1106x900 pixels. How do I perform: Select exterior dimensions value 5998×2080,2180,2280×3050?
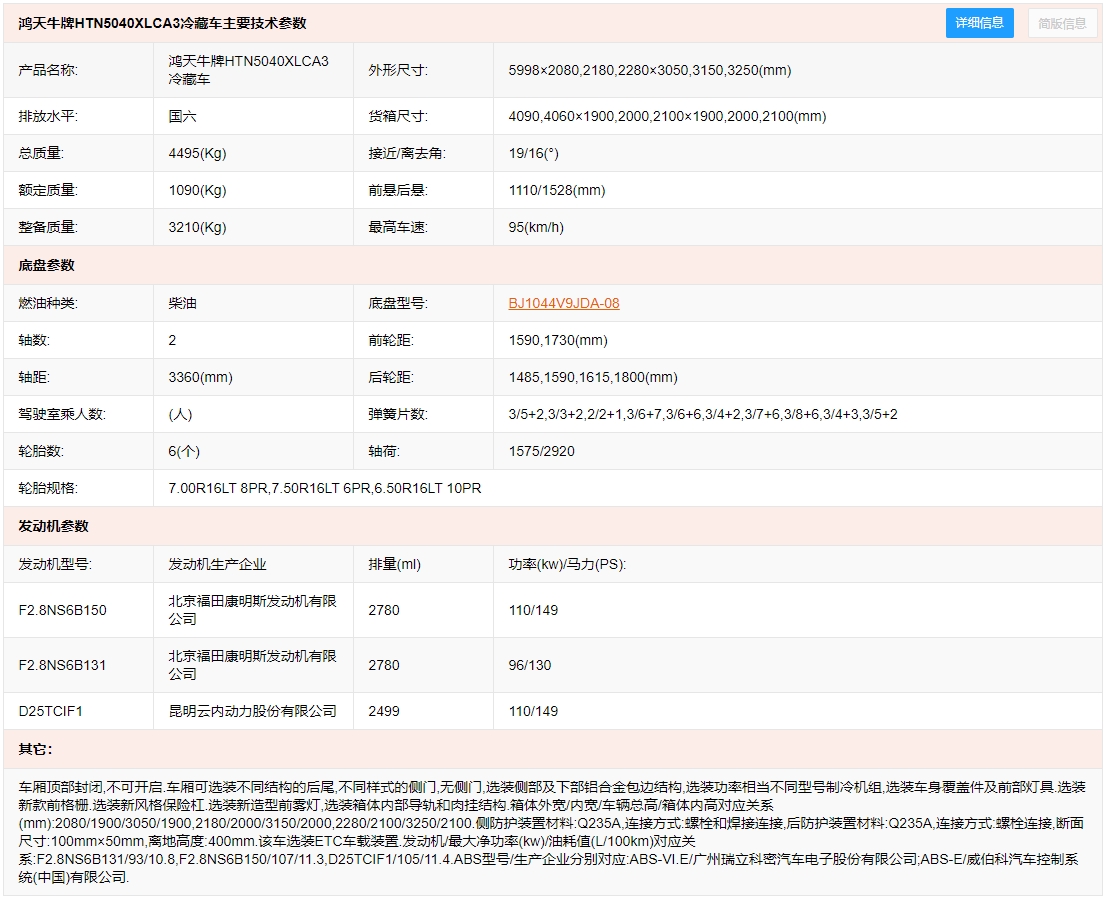click(x=650, y=70)
